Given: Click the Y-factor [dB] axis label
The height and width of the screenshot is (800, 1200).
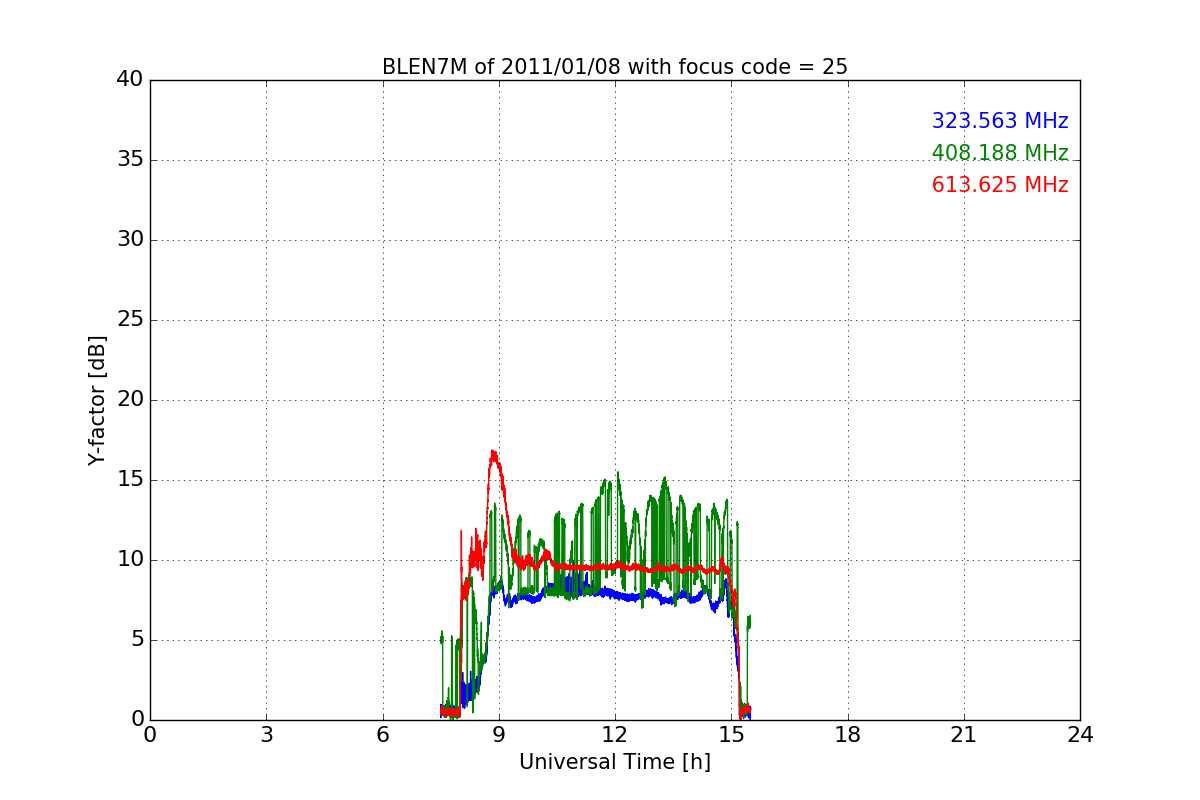Looking at the screenshot, I should (97, 400).
